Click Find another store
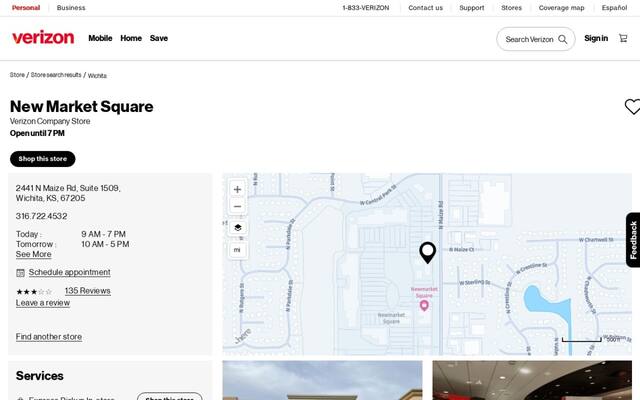 click(x=49, y=337)
